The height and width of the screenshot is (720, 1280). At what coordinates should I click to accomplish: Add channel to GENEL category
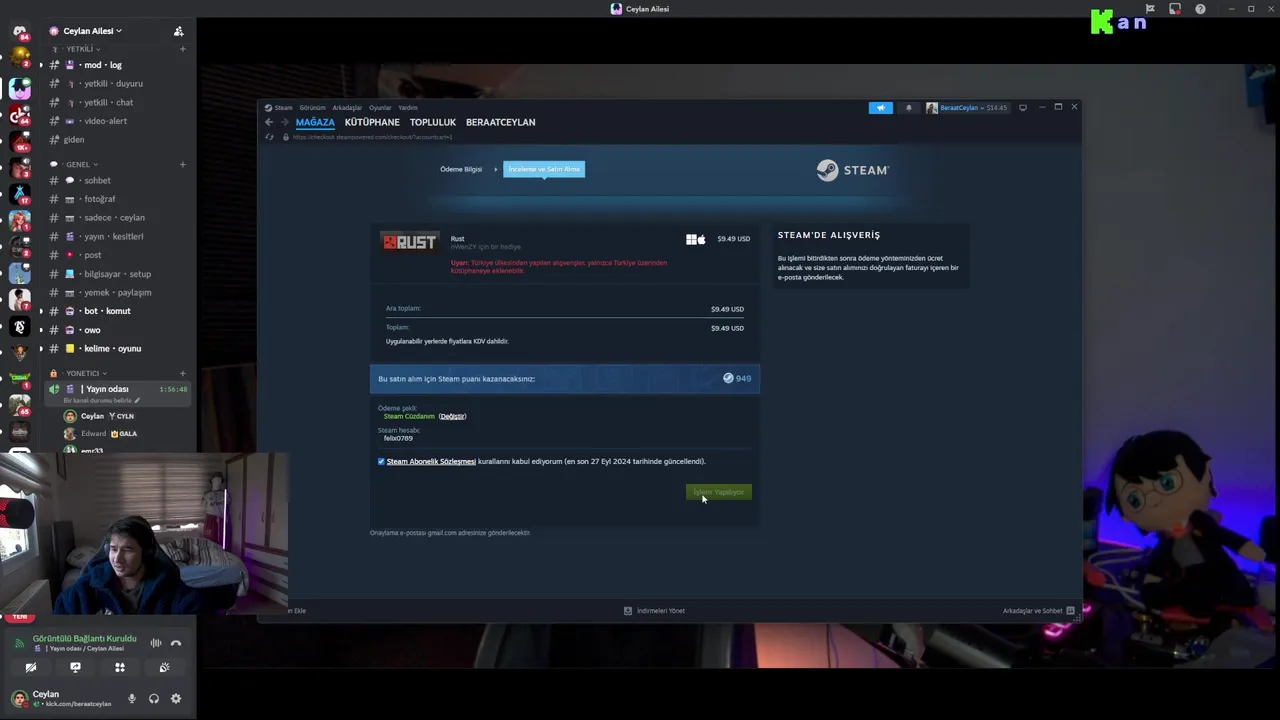(182, 164)
